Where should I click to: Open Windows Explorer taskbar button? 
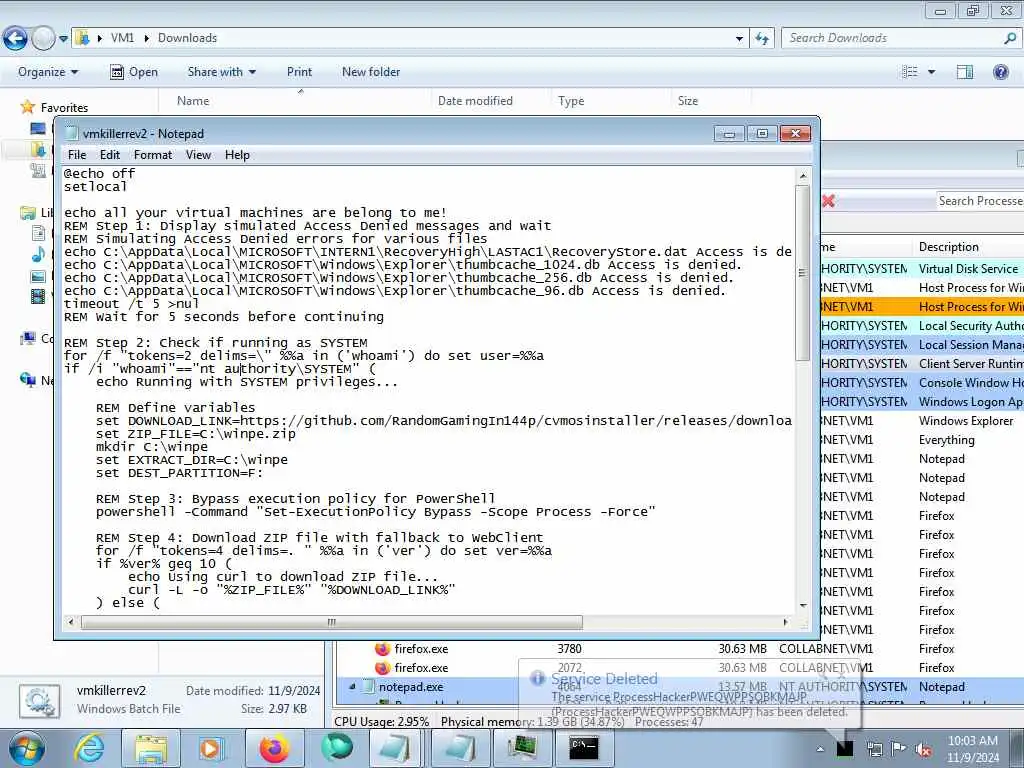point(152,748)
